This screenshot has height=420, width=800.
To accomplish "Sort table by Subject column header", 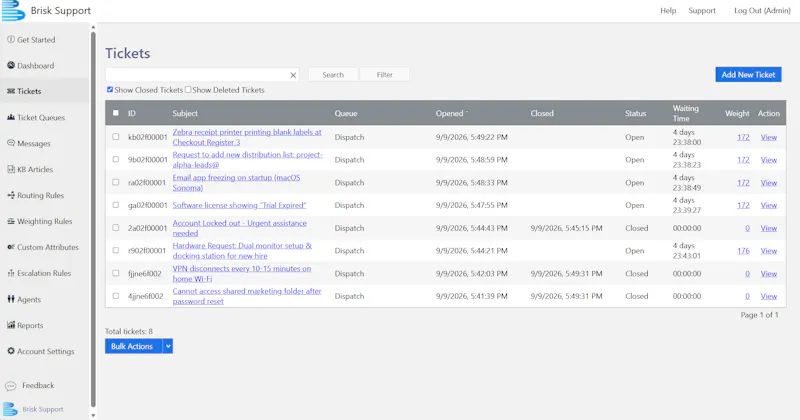I will point(185,113).
